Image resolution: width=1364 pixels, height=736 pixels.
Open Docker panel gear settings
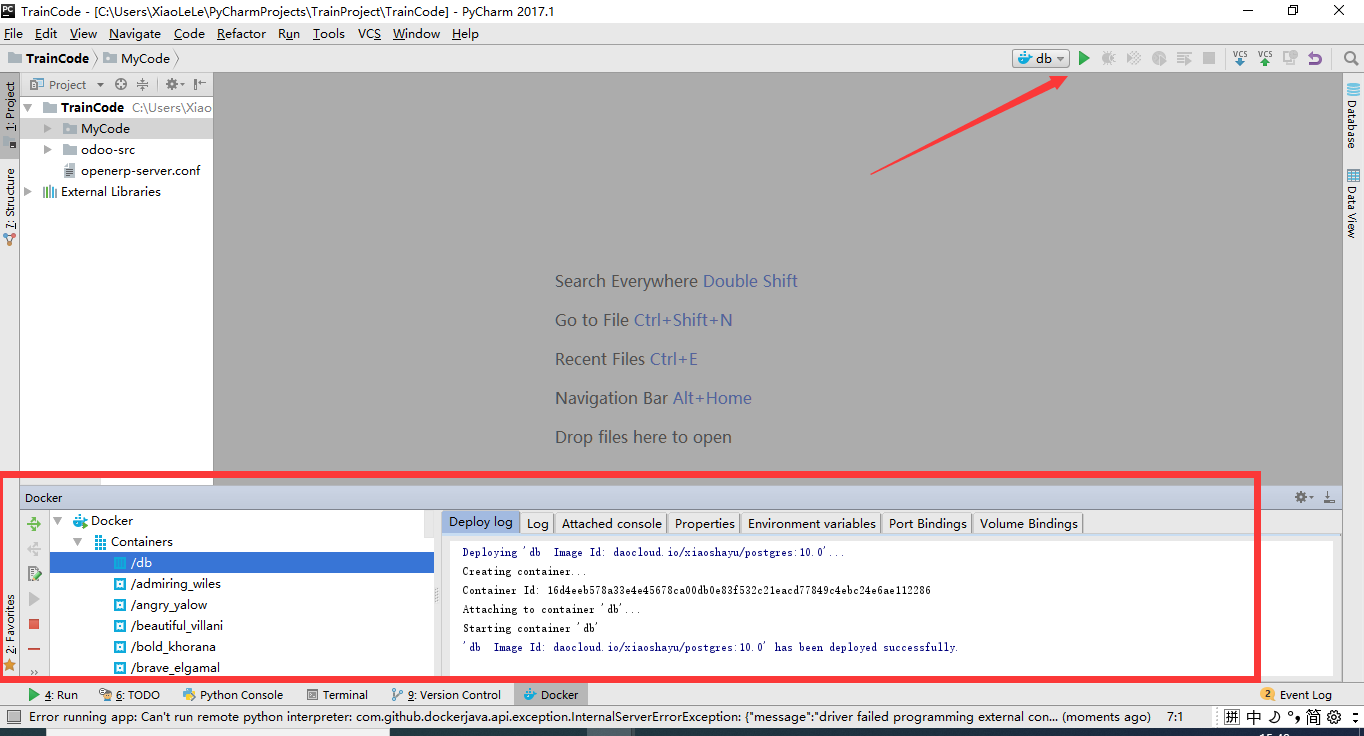1303,497
